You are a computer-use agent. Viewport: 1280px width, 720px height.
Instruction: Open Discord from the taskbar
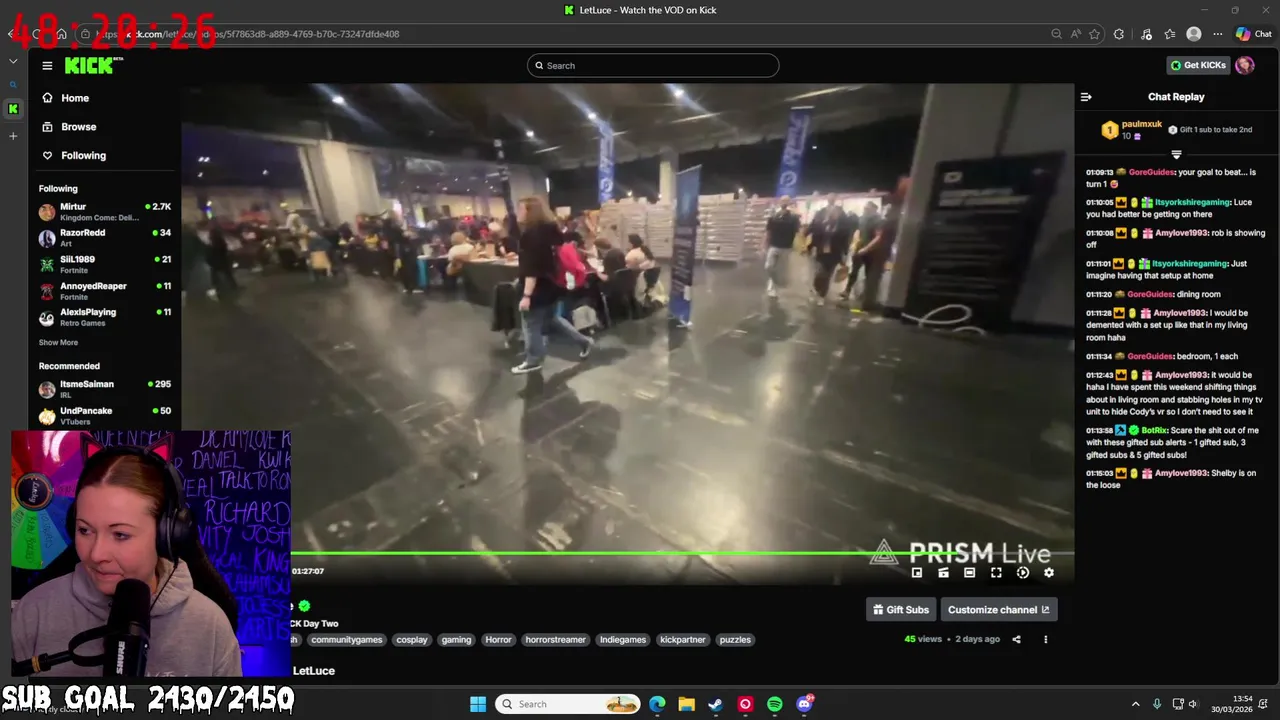tap(804, 704)
